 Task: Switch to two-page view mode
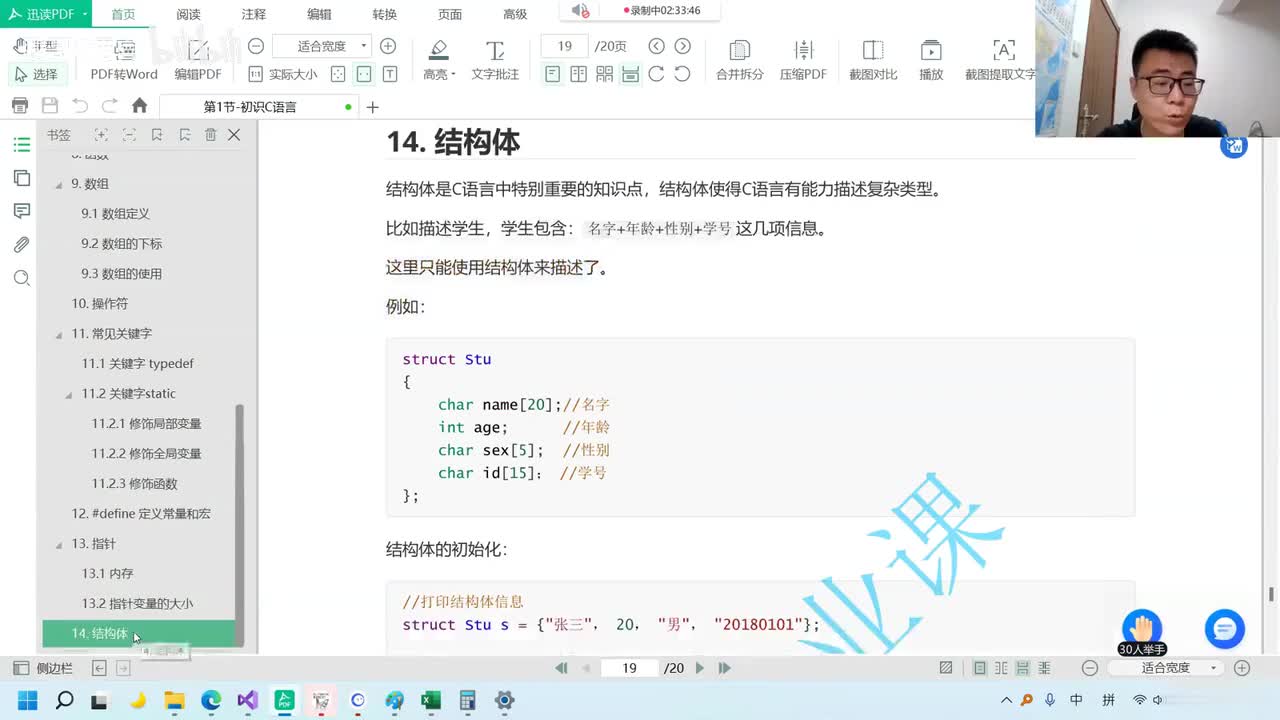(x=578, y=74)
